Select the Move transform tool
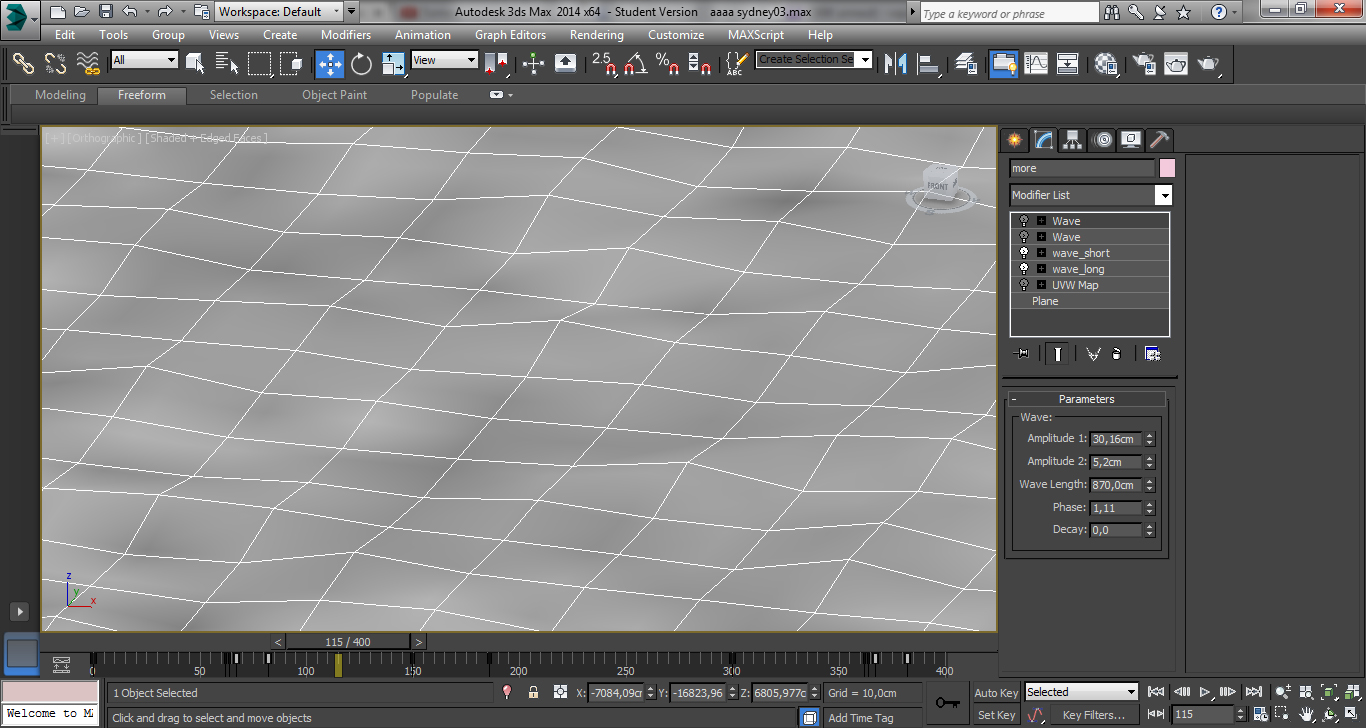Image resolution: width=1366 pixels, height=728 pixels. (x=330, y=64)
